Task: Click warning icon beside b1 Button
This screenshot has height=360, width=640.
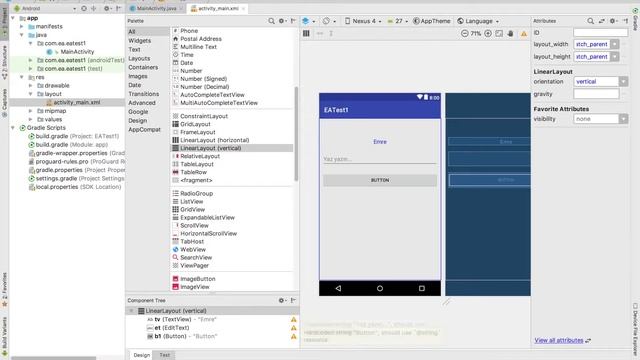Action: point(293,336)
